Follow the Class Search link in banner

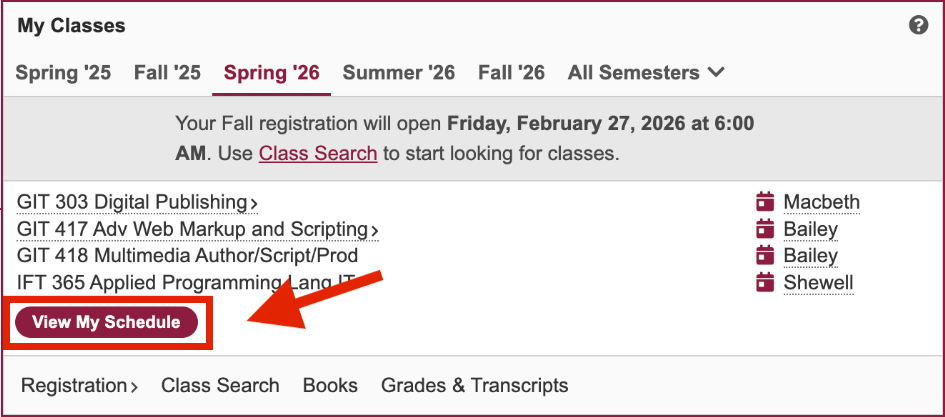pos(318,153)
